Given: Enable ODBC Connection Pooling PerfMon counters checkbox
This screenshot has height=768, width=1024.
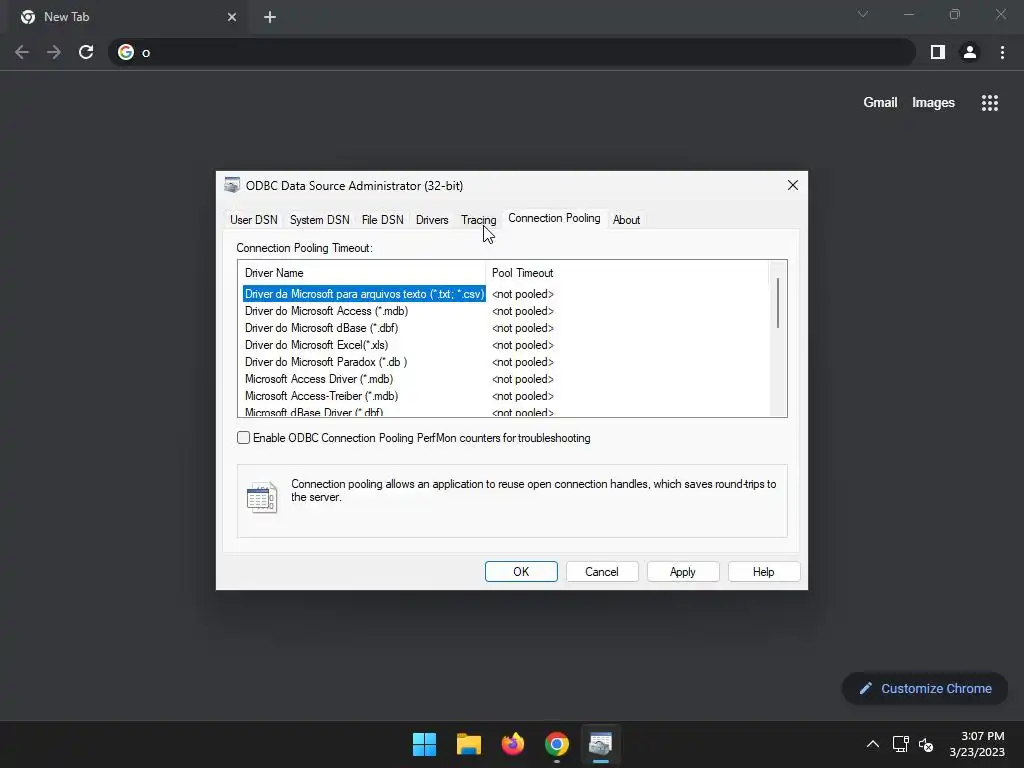Looking at the screenshot, I should tap(244, 438).
